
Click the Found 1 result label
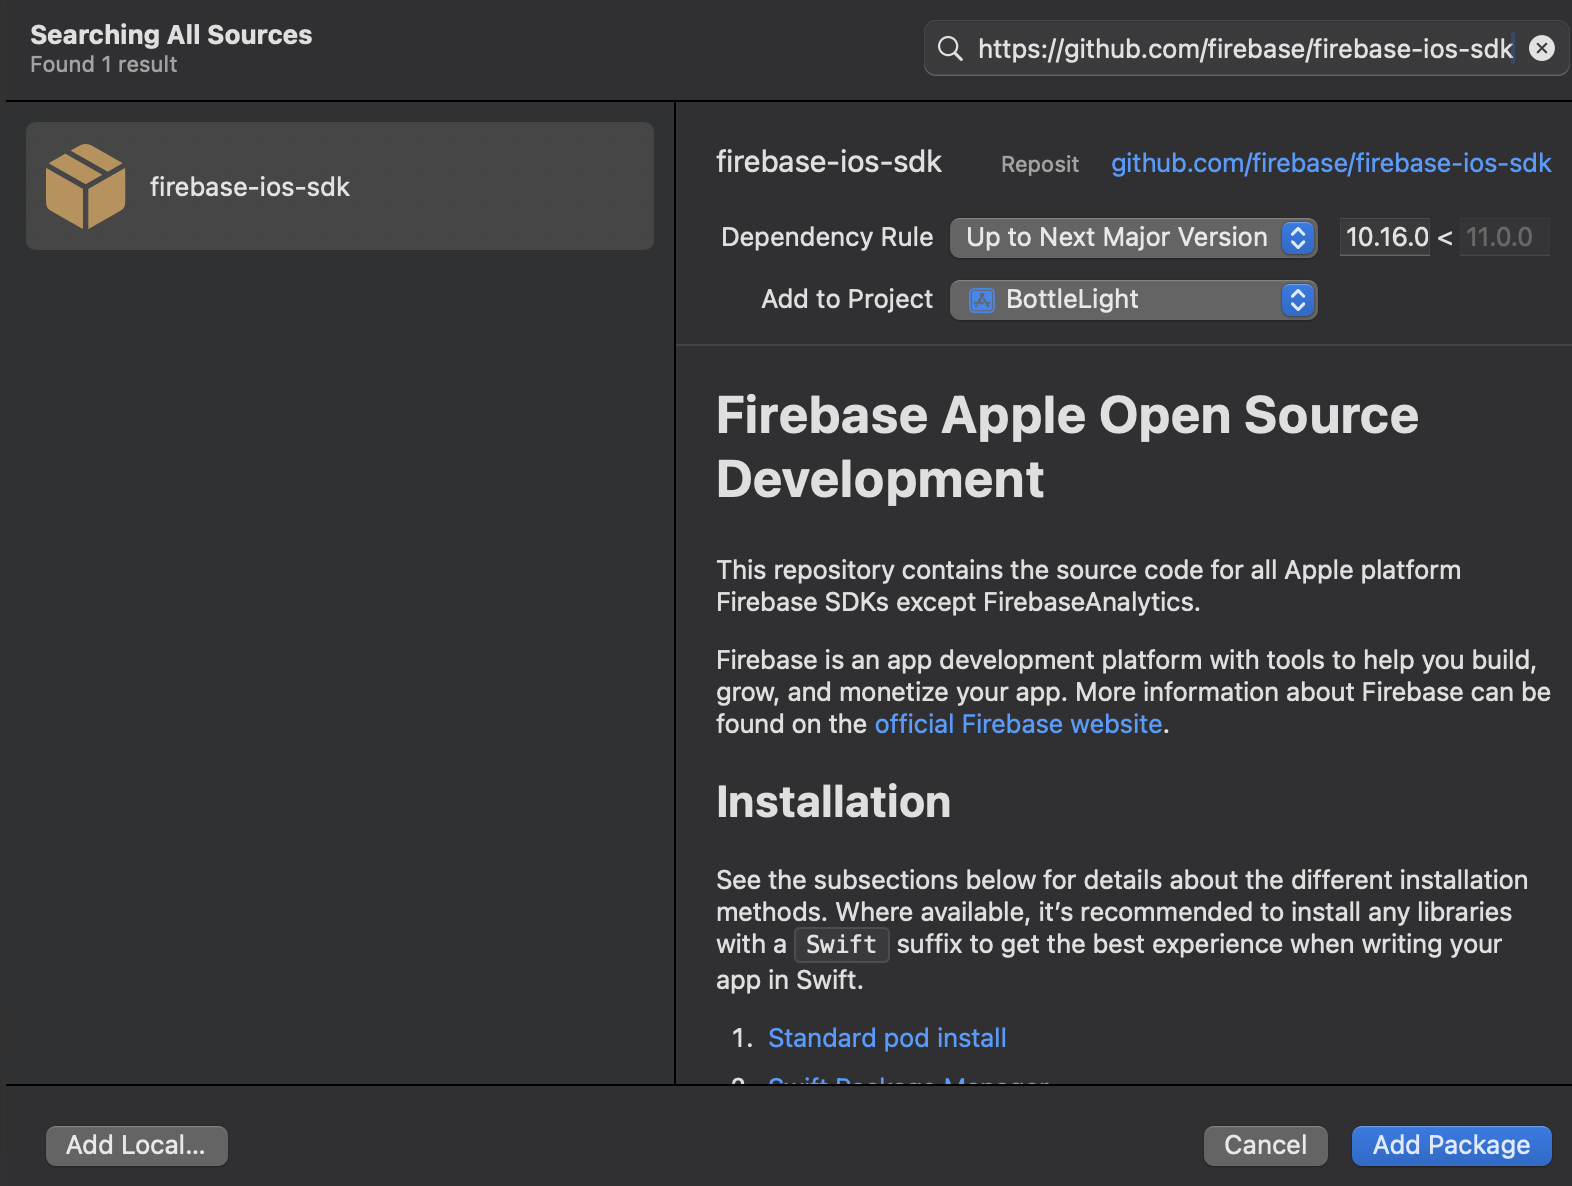[x=103, y=65]
